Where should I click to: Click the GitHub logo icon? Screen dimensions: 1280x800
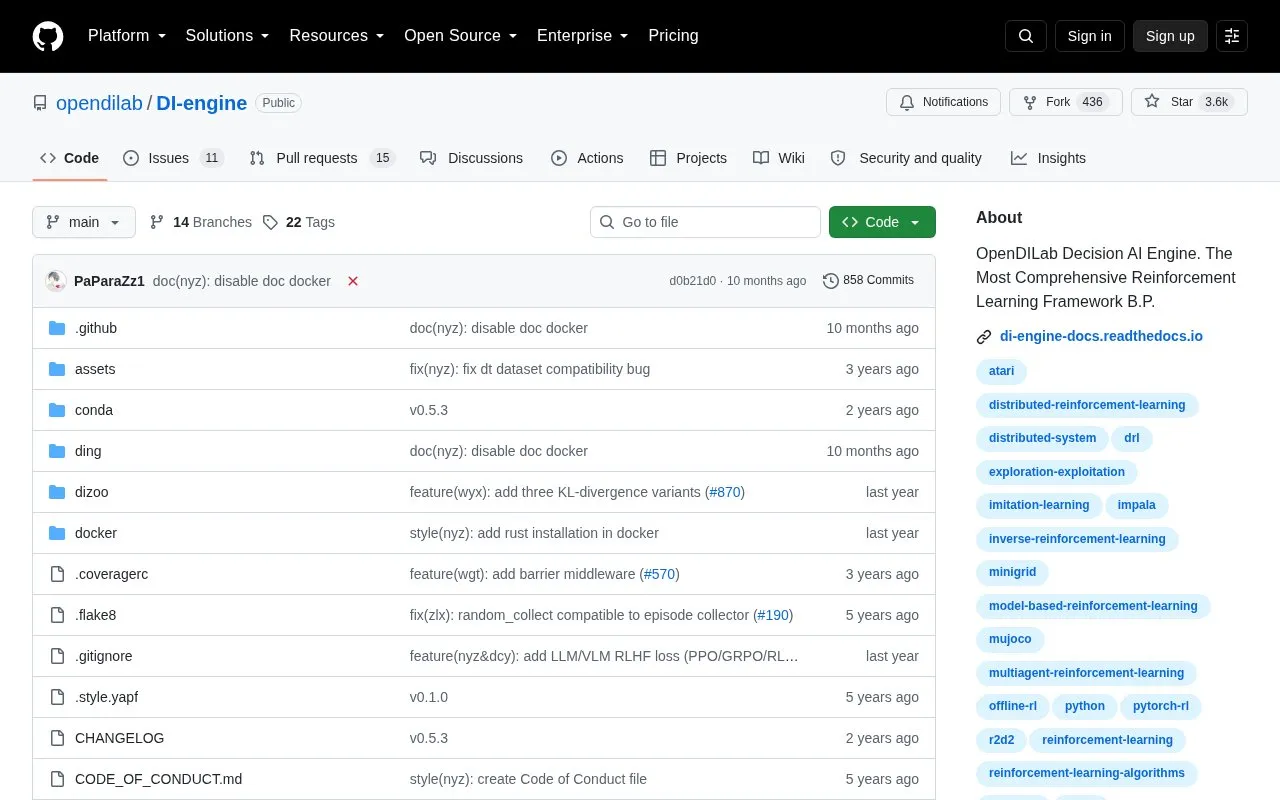click(x=48, y=36)
